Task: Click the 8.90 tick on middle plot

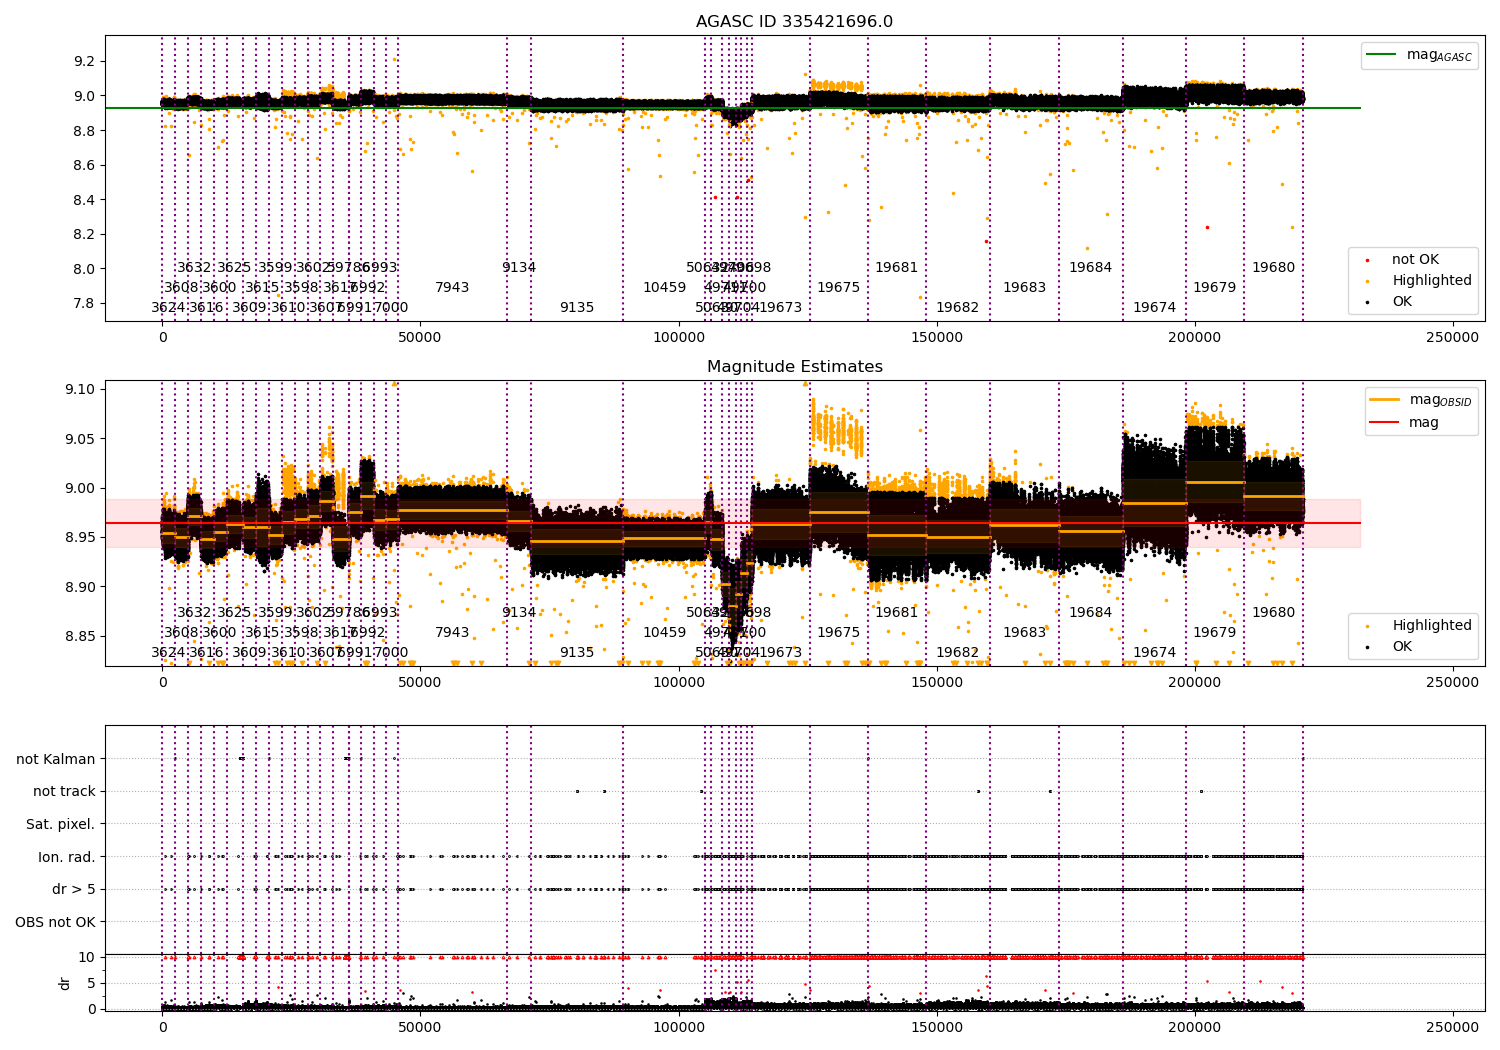Action: [80, 588]
